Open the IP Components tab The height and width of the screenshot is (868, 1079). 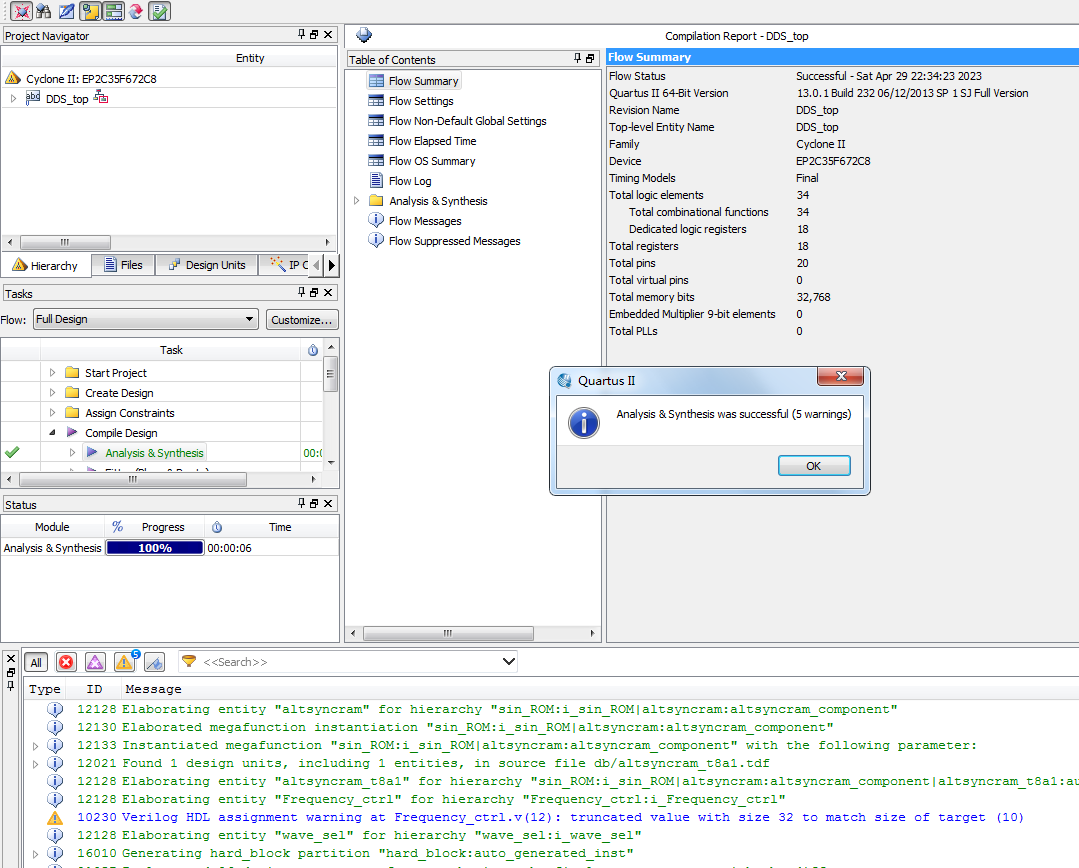[290, 265]
